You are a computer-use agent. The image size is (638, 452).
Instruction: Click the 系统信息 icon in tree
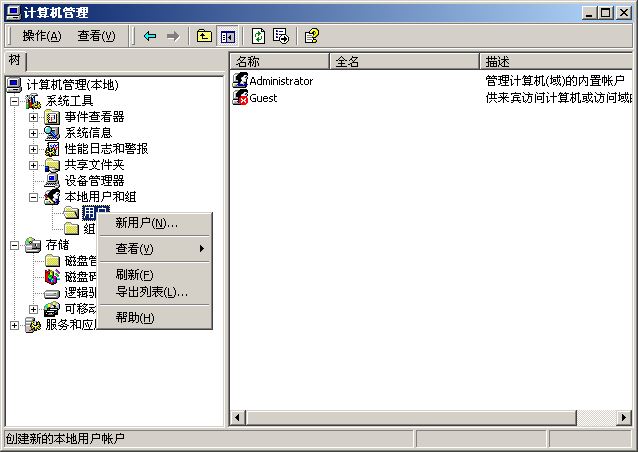coord(52,133)
